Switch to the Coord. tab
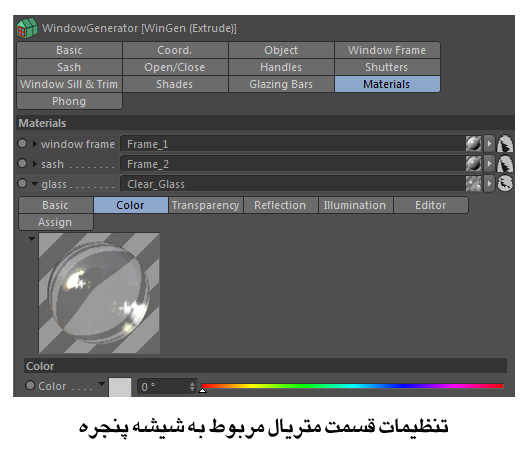This screenshot has height=452, width=530. (175, 50)
